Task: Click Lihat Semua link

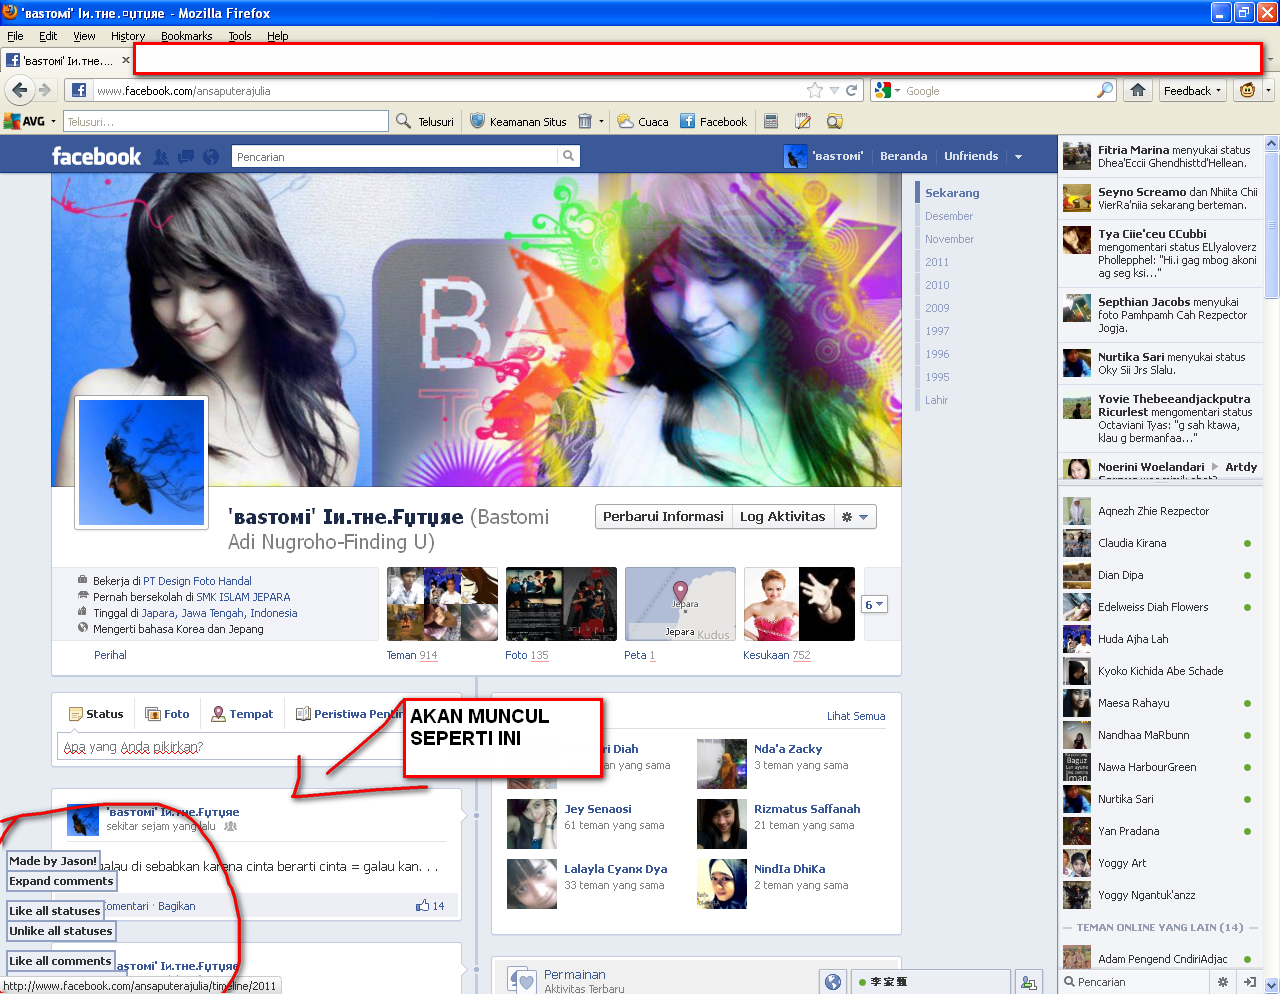Action: click(x=856, y=716)
